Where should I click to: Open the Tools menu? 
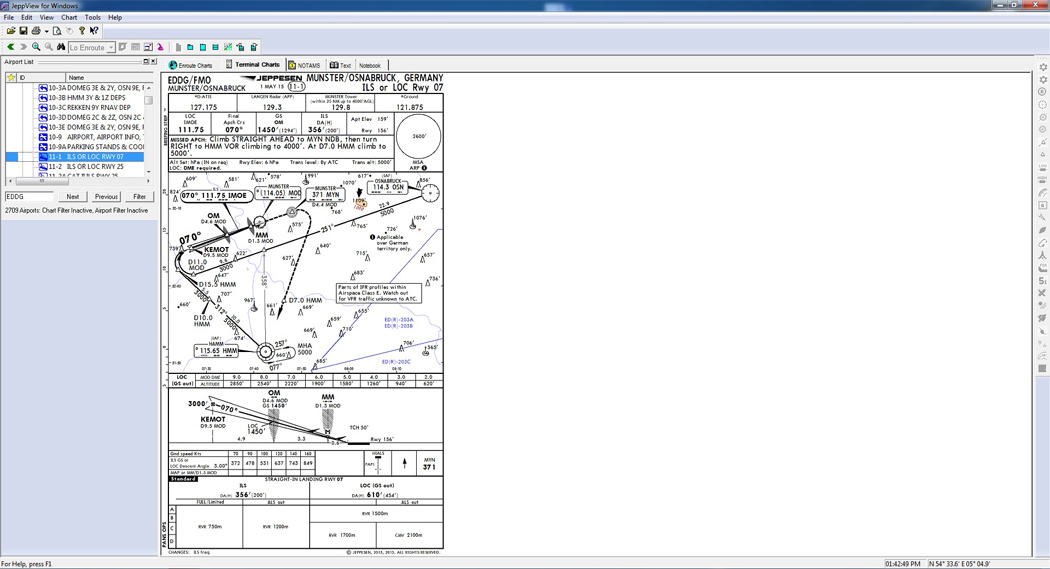point(92,17)
